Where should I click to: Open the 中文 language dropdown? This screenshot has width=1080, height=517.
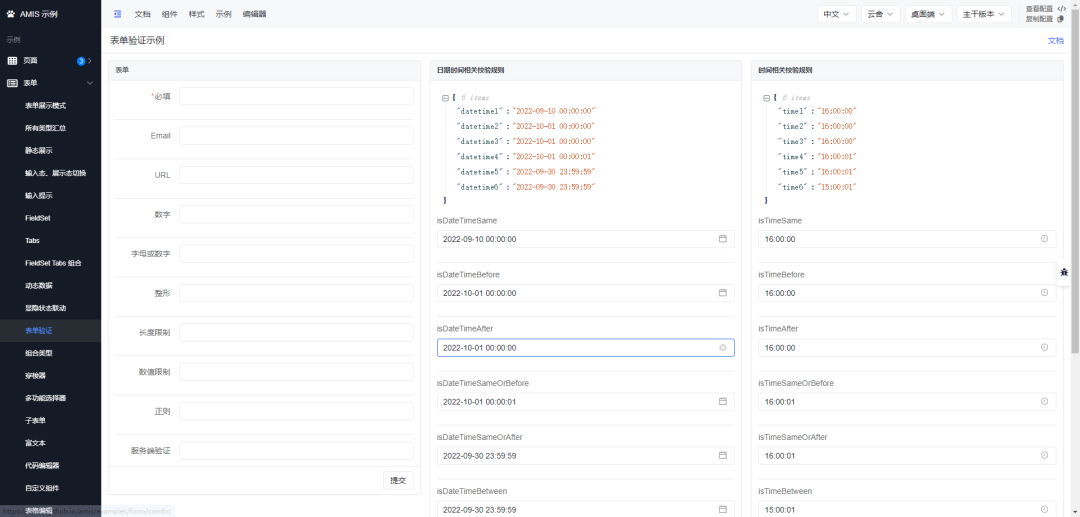(836, 14)
